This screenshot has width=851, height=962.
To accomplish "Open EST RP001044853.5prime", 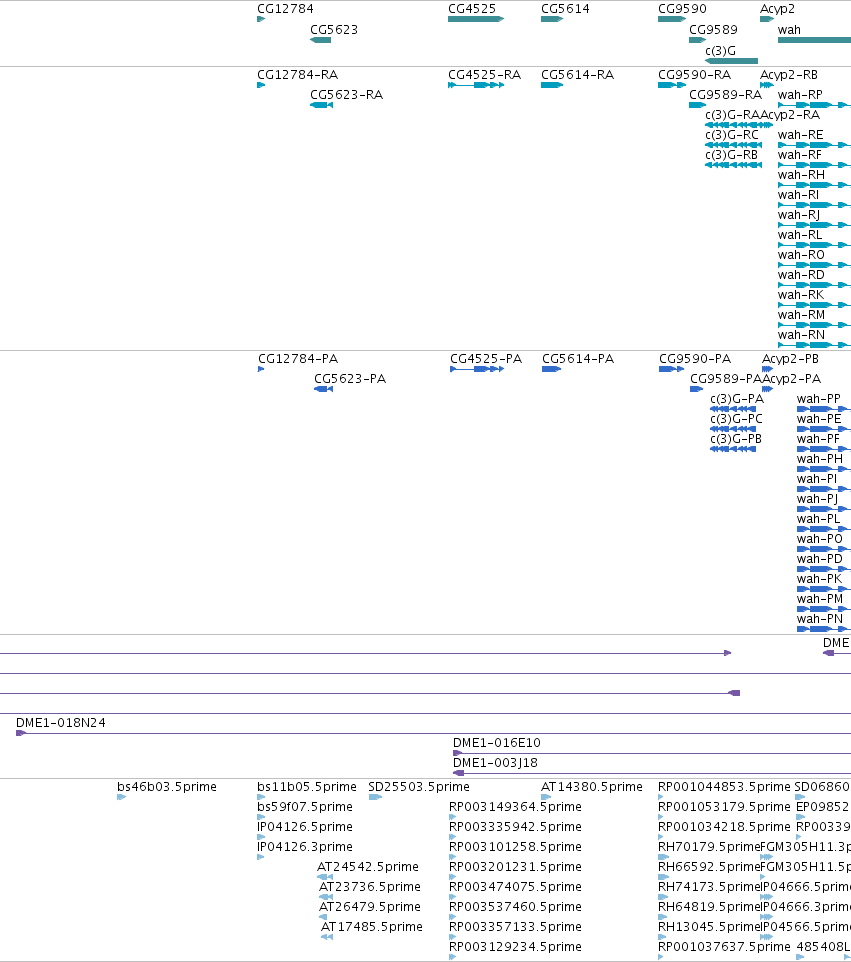I will [724, 787].
